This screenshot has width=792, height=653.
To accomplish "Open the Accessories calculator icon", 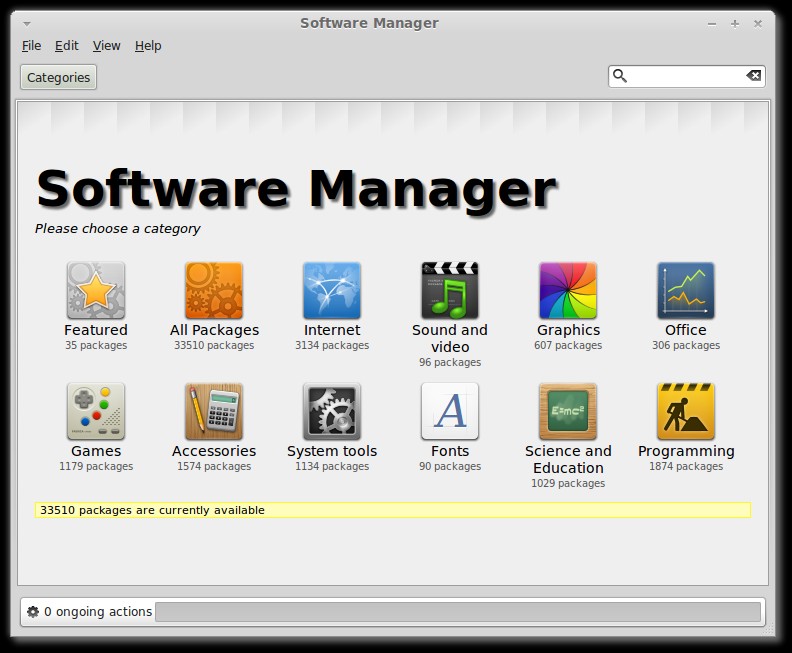I will (x=214, y=411).
